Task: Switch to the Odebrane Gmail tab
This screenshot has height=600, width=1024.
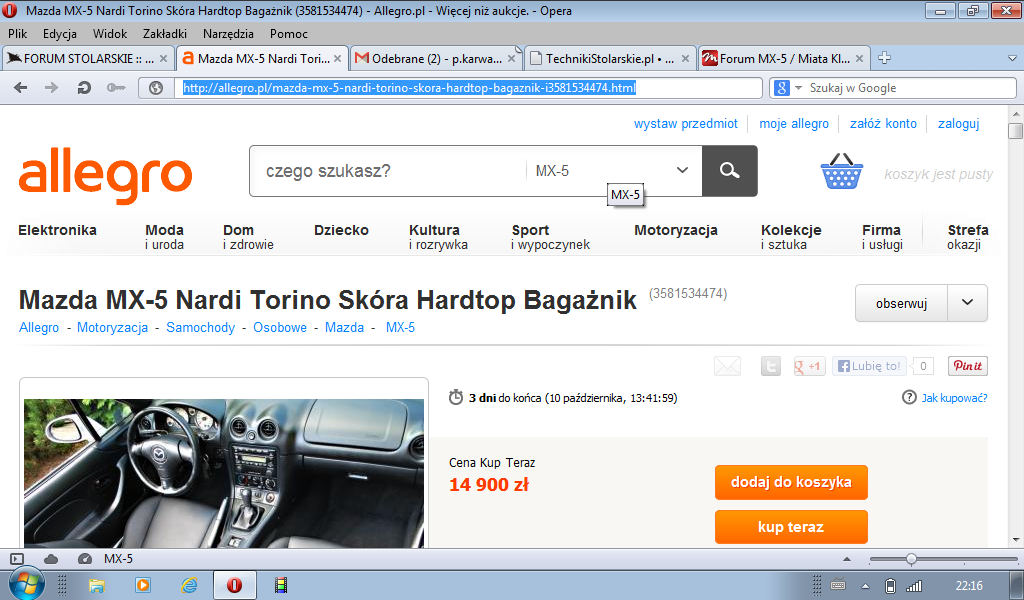Action: click(x=435, y=58)
